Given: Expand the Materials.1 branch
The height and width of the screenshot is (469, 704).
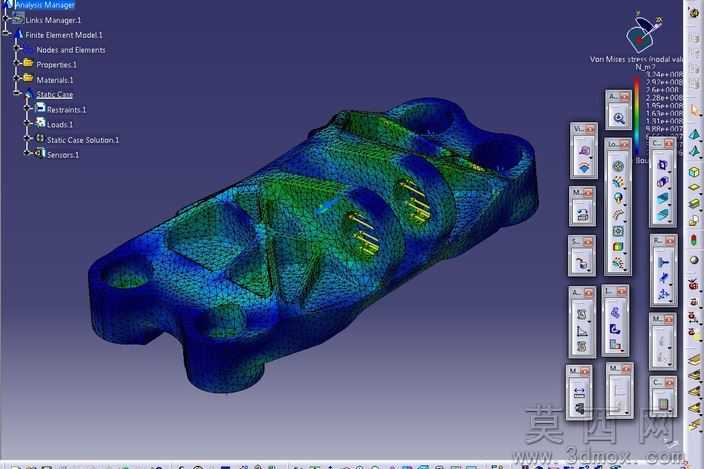Looking at the screenshot, I should click(x=17, y=78).
